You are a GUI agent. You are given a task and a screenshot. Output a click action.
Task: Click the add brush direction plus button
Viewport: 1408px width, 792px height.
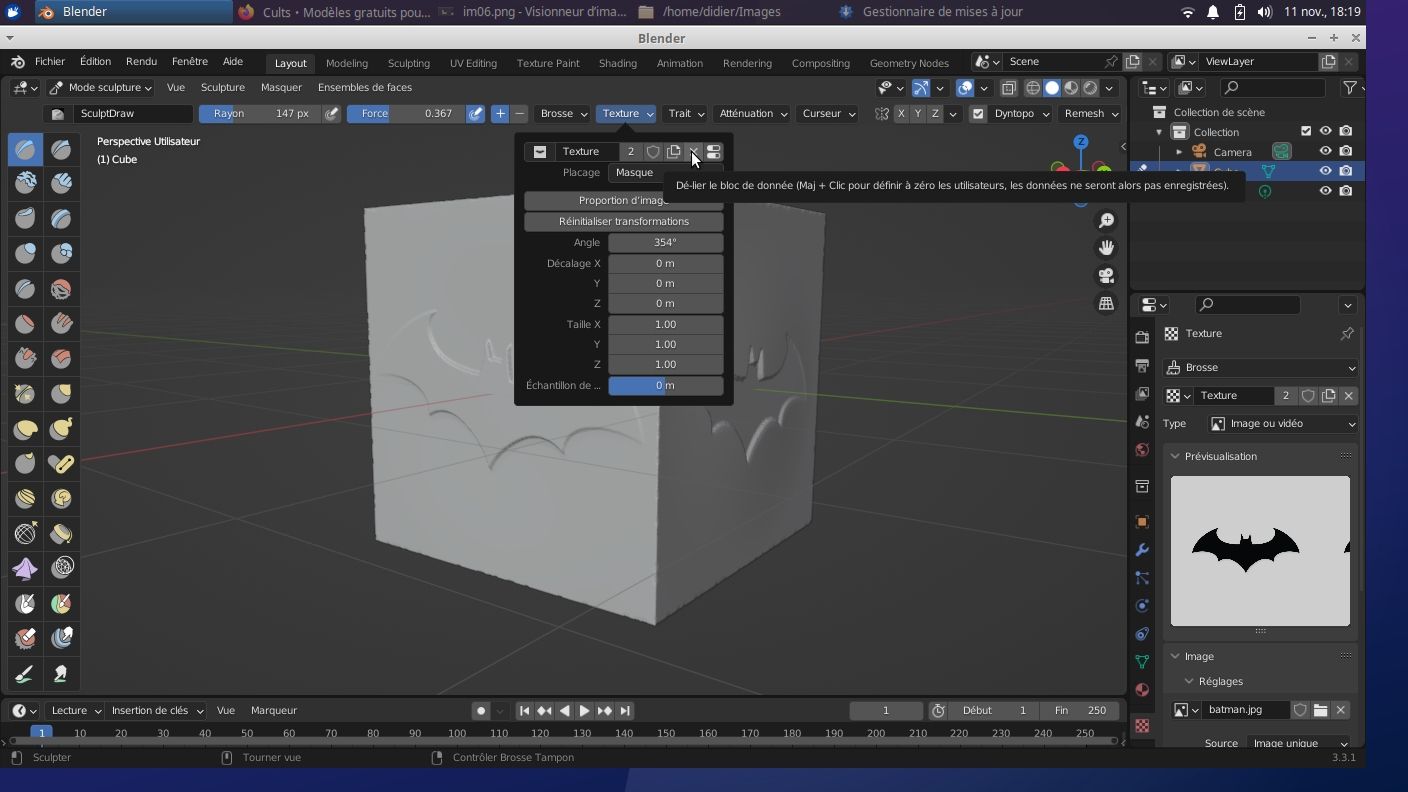(x=500, y=113)
